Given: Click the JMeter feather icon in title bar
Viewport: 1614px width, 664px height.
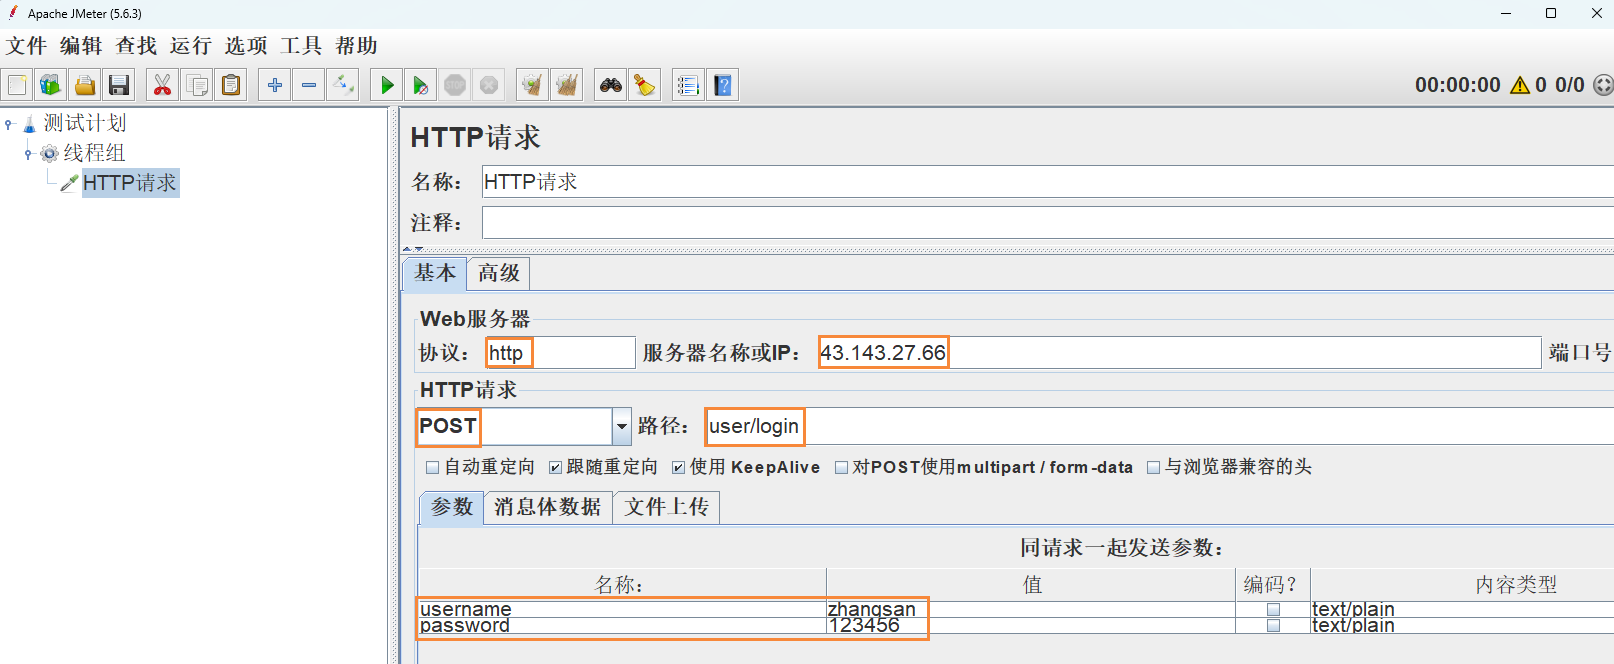Looking at the screenshot, I should coord(13,13).
